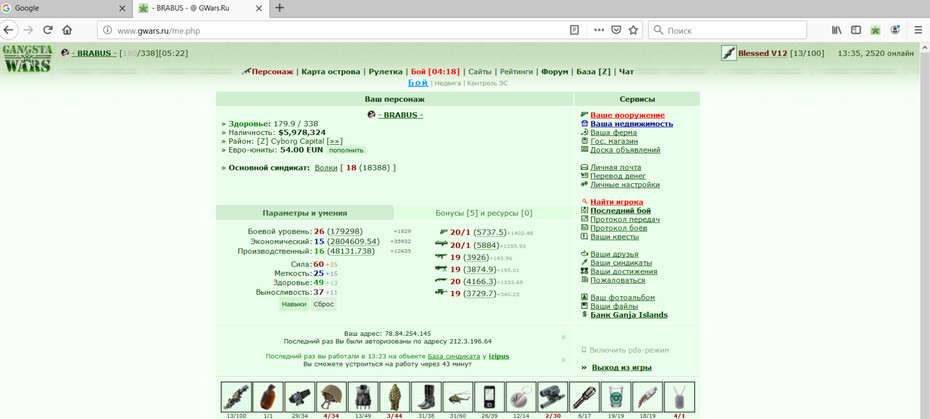Open the Firefox hamburger menu
The image size is (930, 419).
point(918,30)
